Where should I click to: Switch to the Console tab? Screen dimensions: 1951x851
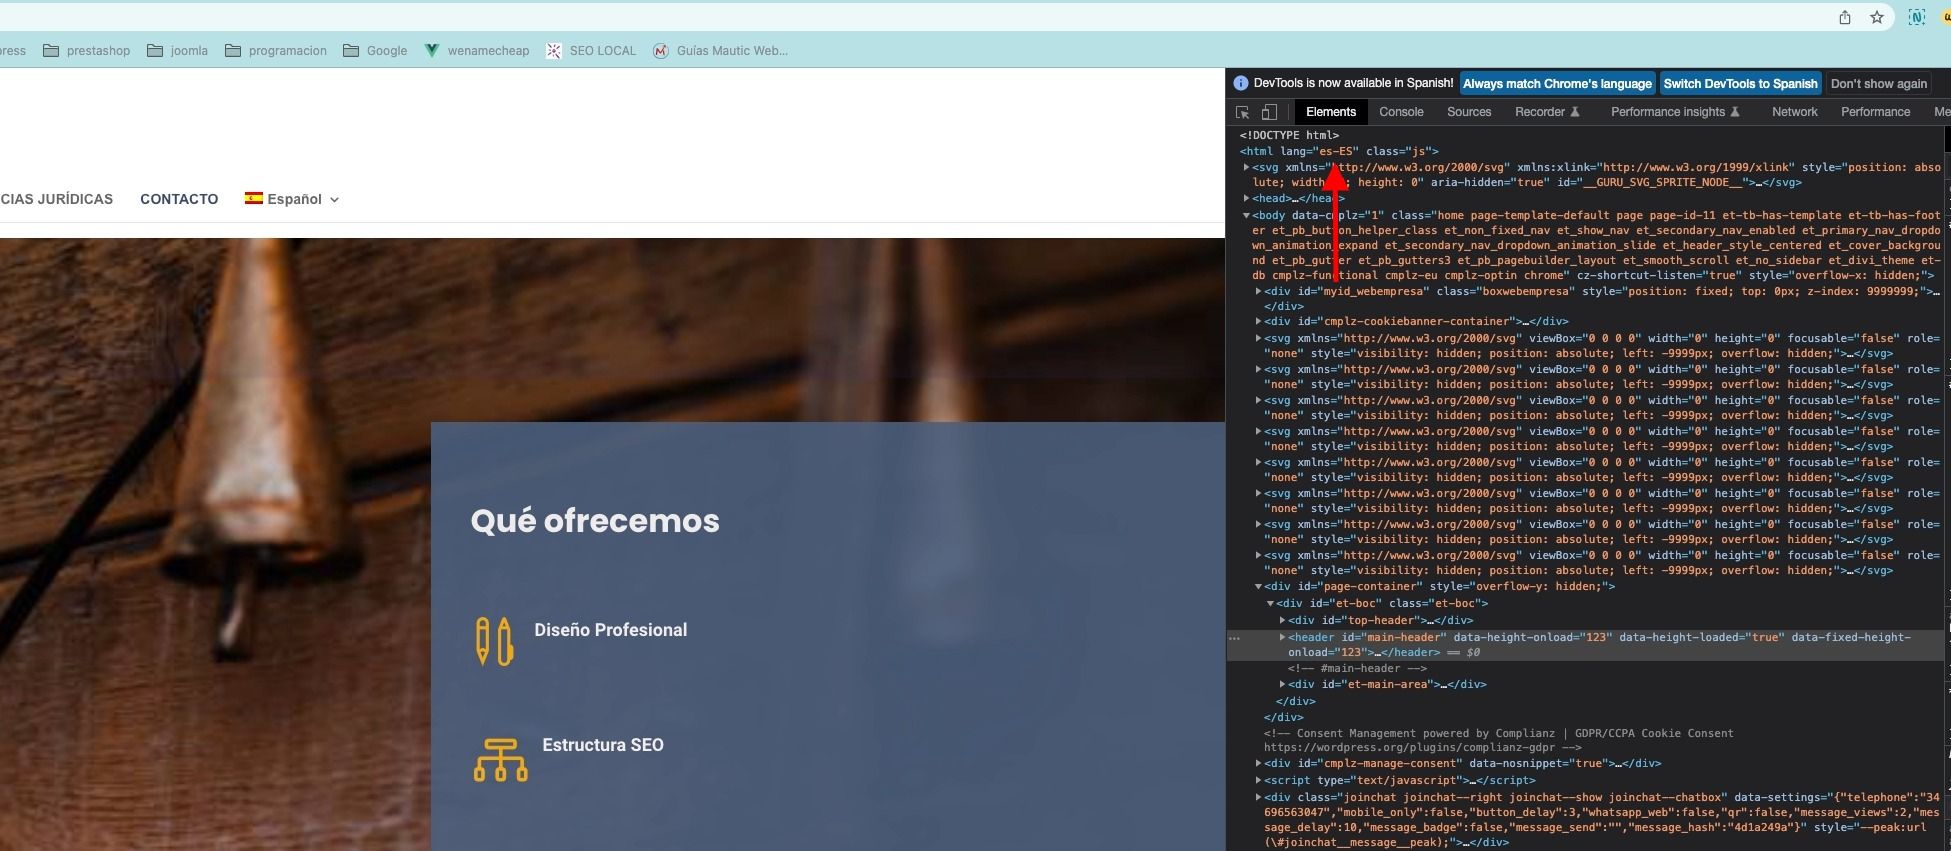pos(1401,112)
